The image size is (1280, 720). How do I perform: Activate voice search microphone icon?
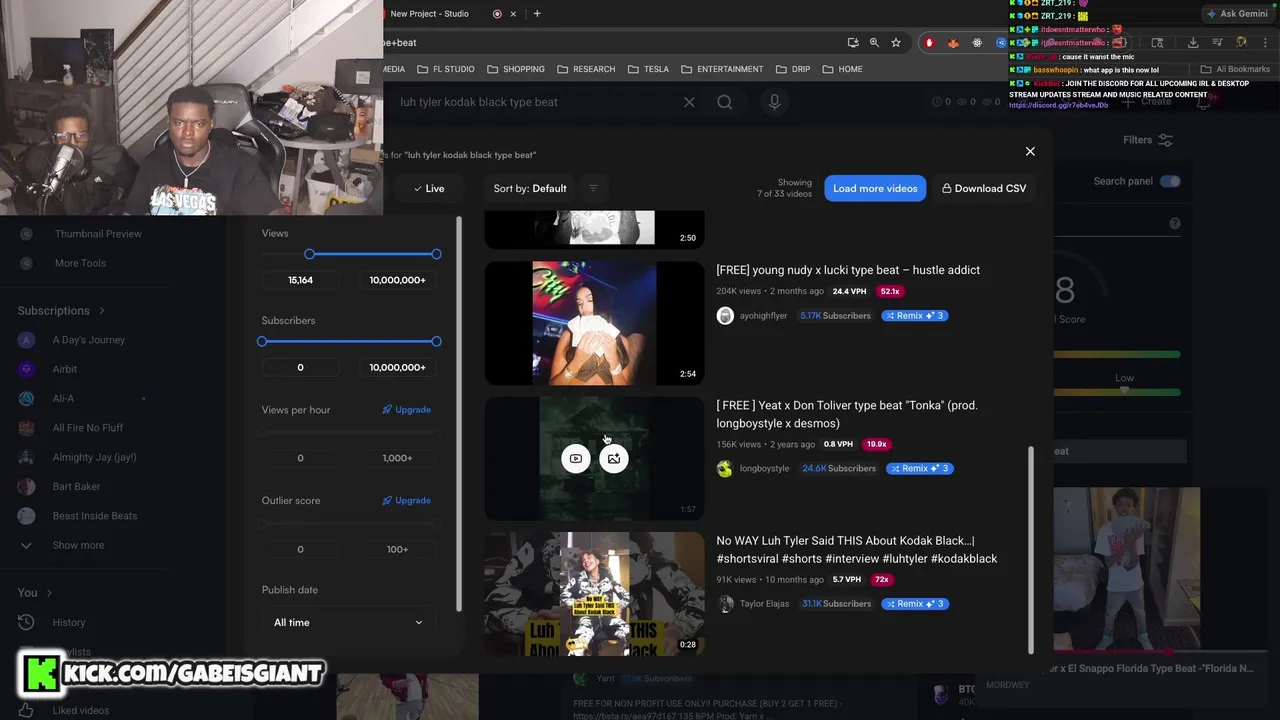(774, 102)
